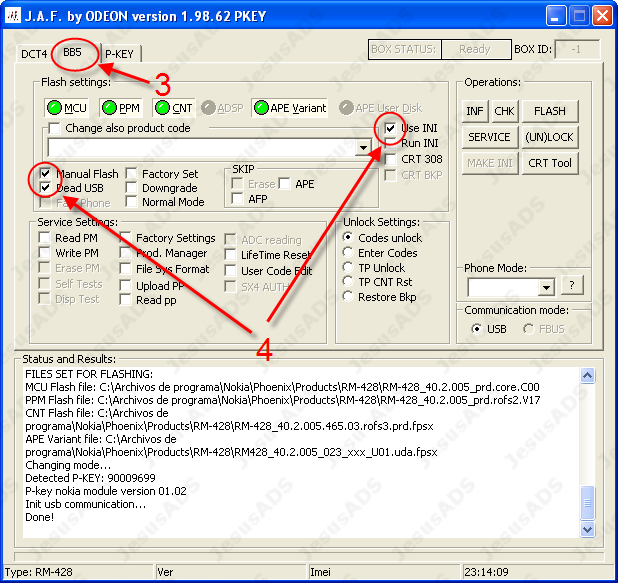Click the 'Init usb communication...' log line
The height and width of the screenshot is (583, 618).
[86, 504]
